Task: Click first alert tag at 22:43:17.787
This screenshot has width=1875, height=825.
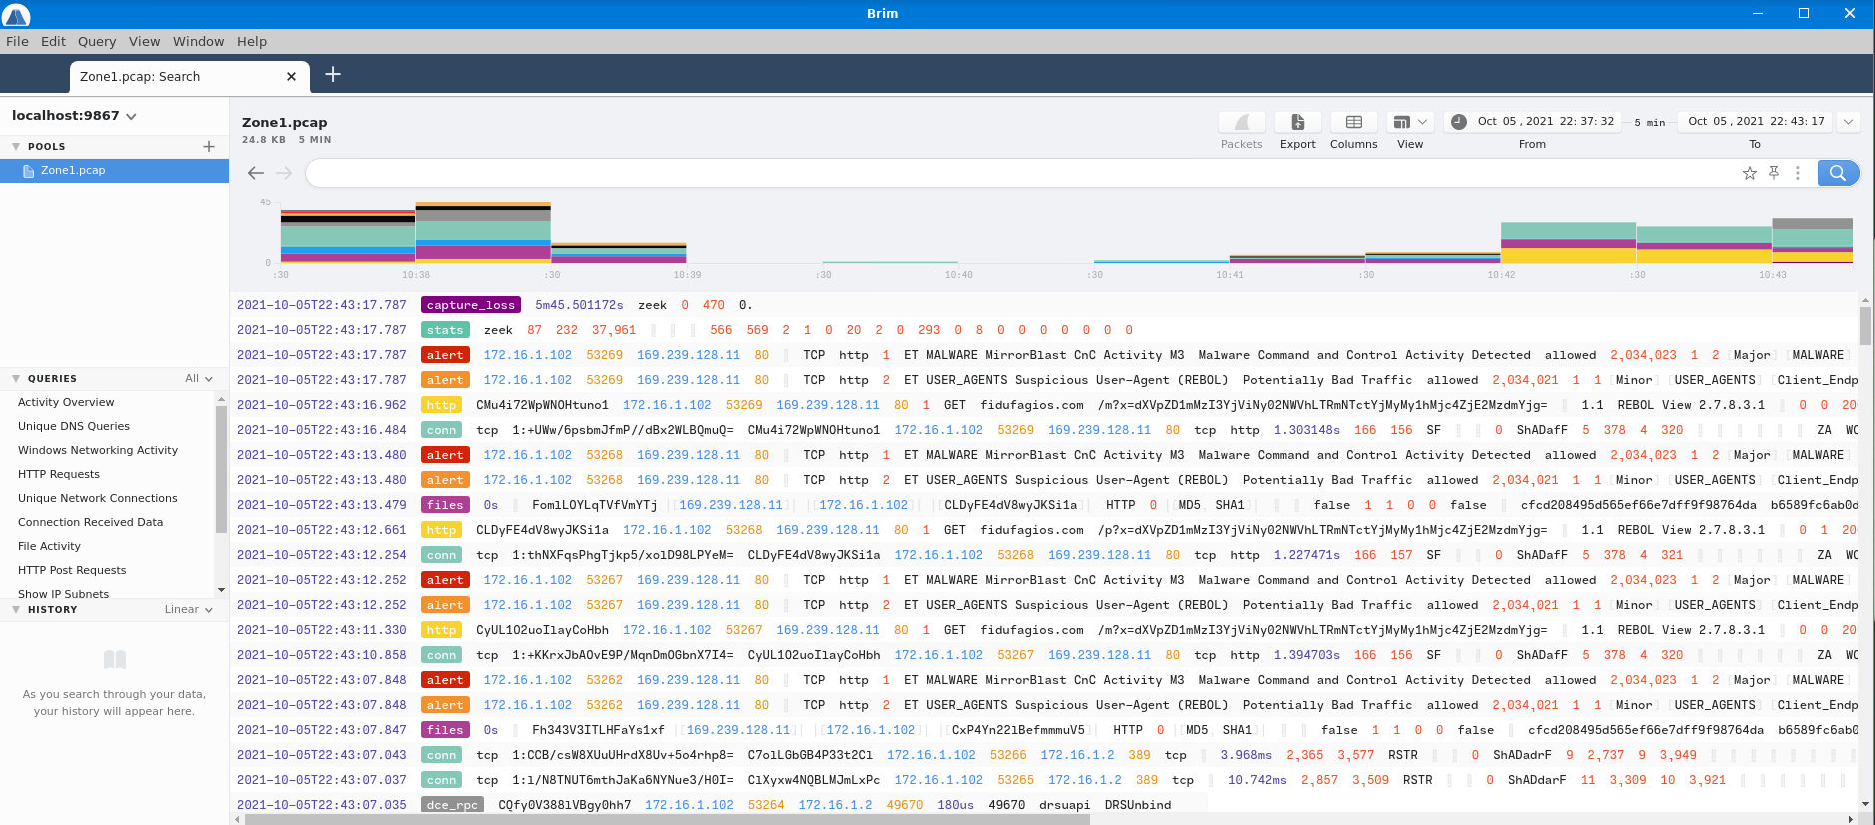Action: (x=445, y=355)
